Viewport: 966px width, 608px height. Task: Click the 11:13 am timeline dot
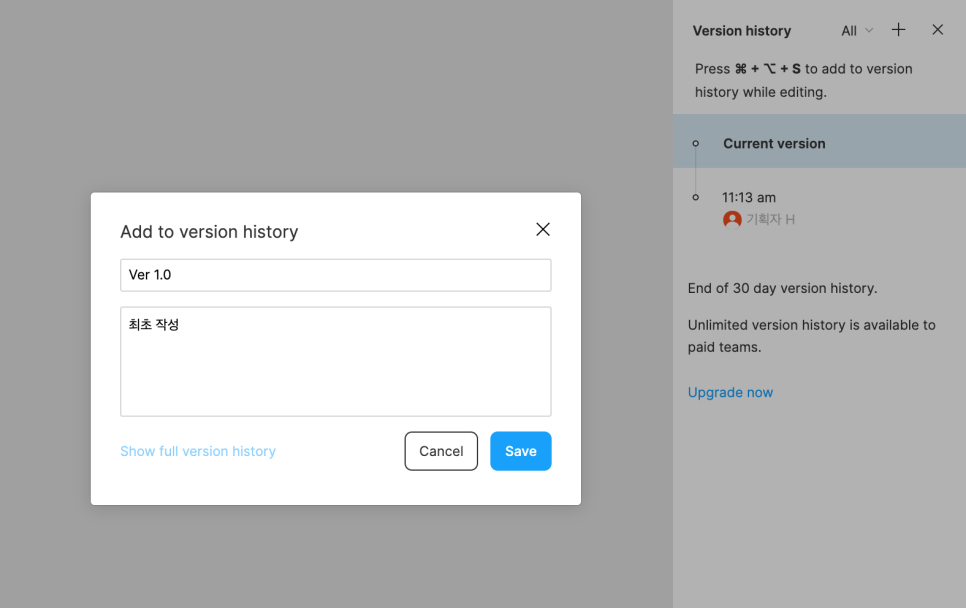pyautogui.click(x=696, y=198)
